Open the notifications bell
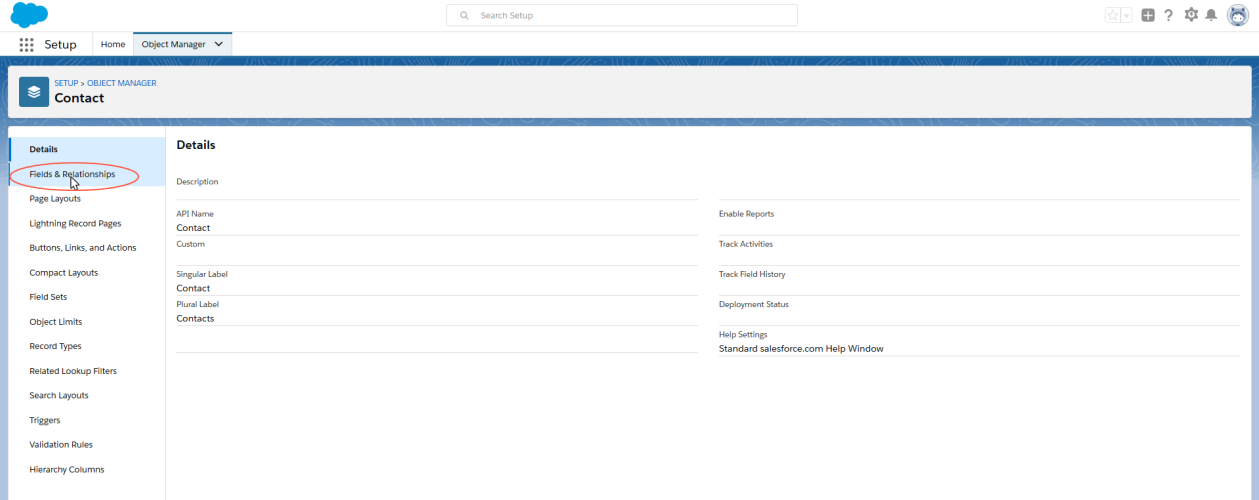The height and width of the screenshot is (500, 1259). tap(1211, 15)
